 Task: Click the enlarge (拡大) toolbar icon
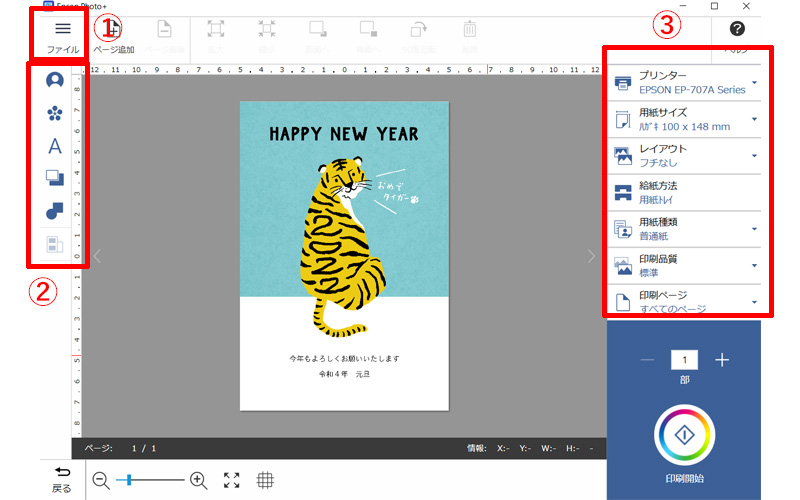tap(216, 29)
